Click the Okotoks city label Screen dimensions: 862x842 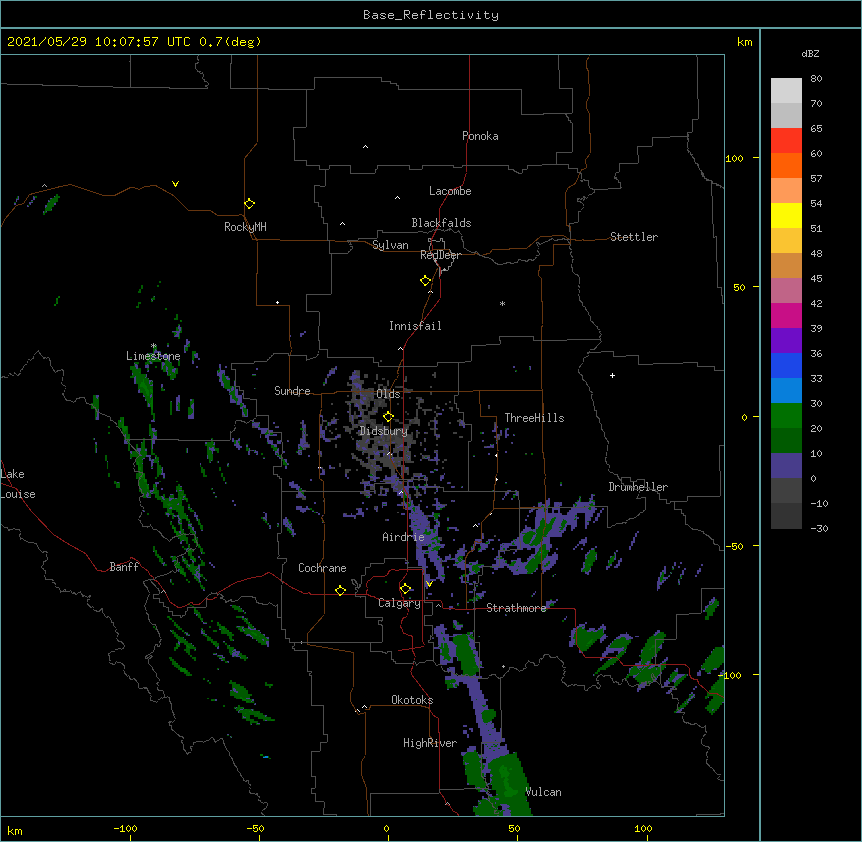tap(412, 700)
